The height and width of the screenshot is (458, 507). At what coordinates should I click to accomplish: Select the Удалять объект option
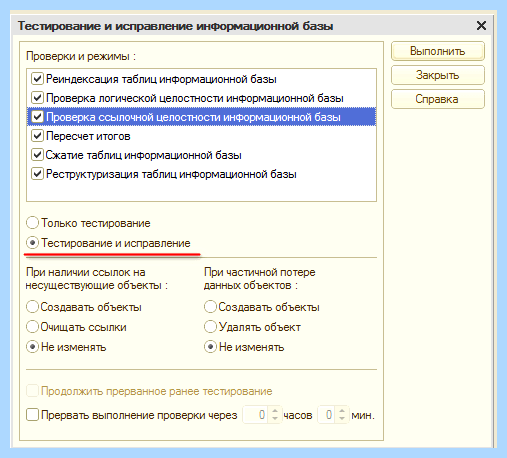(210, 327)
